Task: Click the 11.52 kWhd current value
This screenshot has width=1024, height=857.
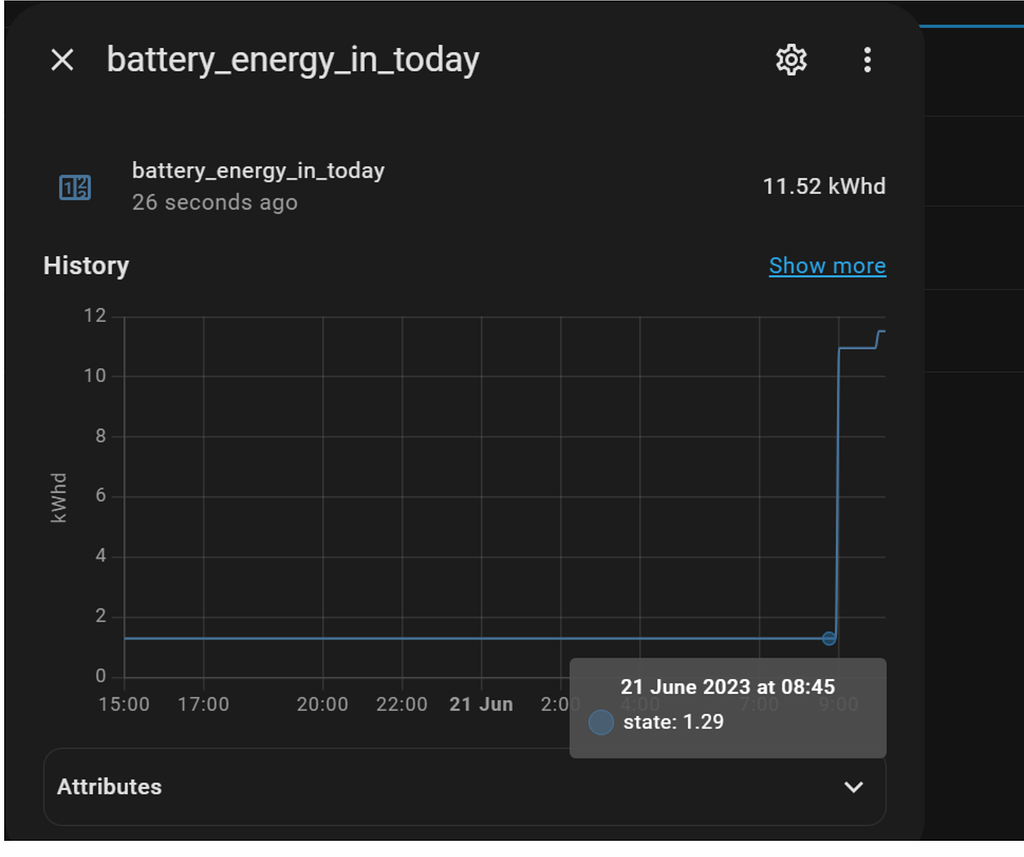Action: (823, 186)
